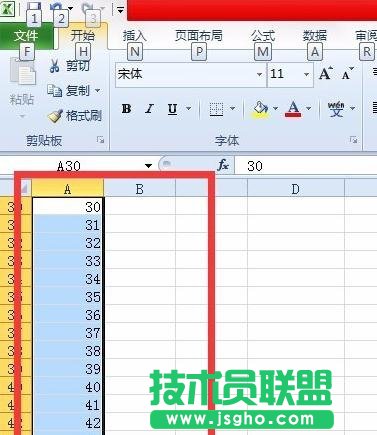Apply the yellow fill color bucket
Screen dimensions: 377x435
(x=261, y=109)
